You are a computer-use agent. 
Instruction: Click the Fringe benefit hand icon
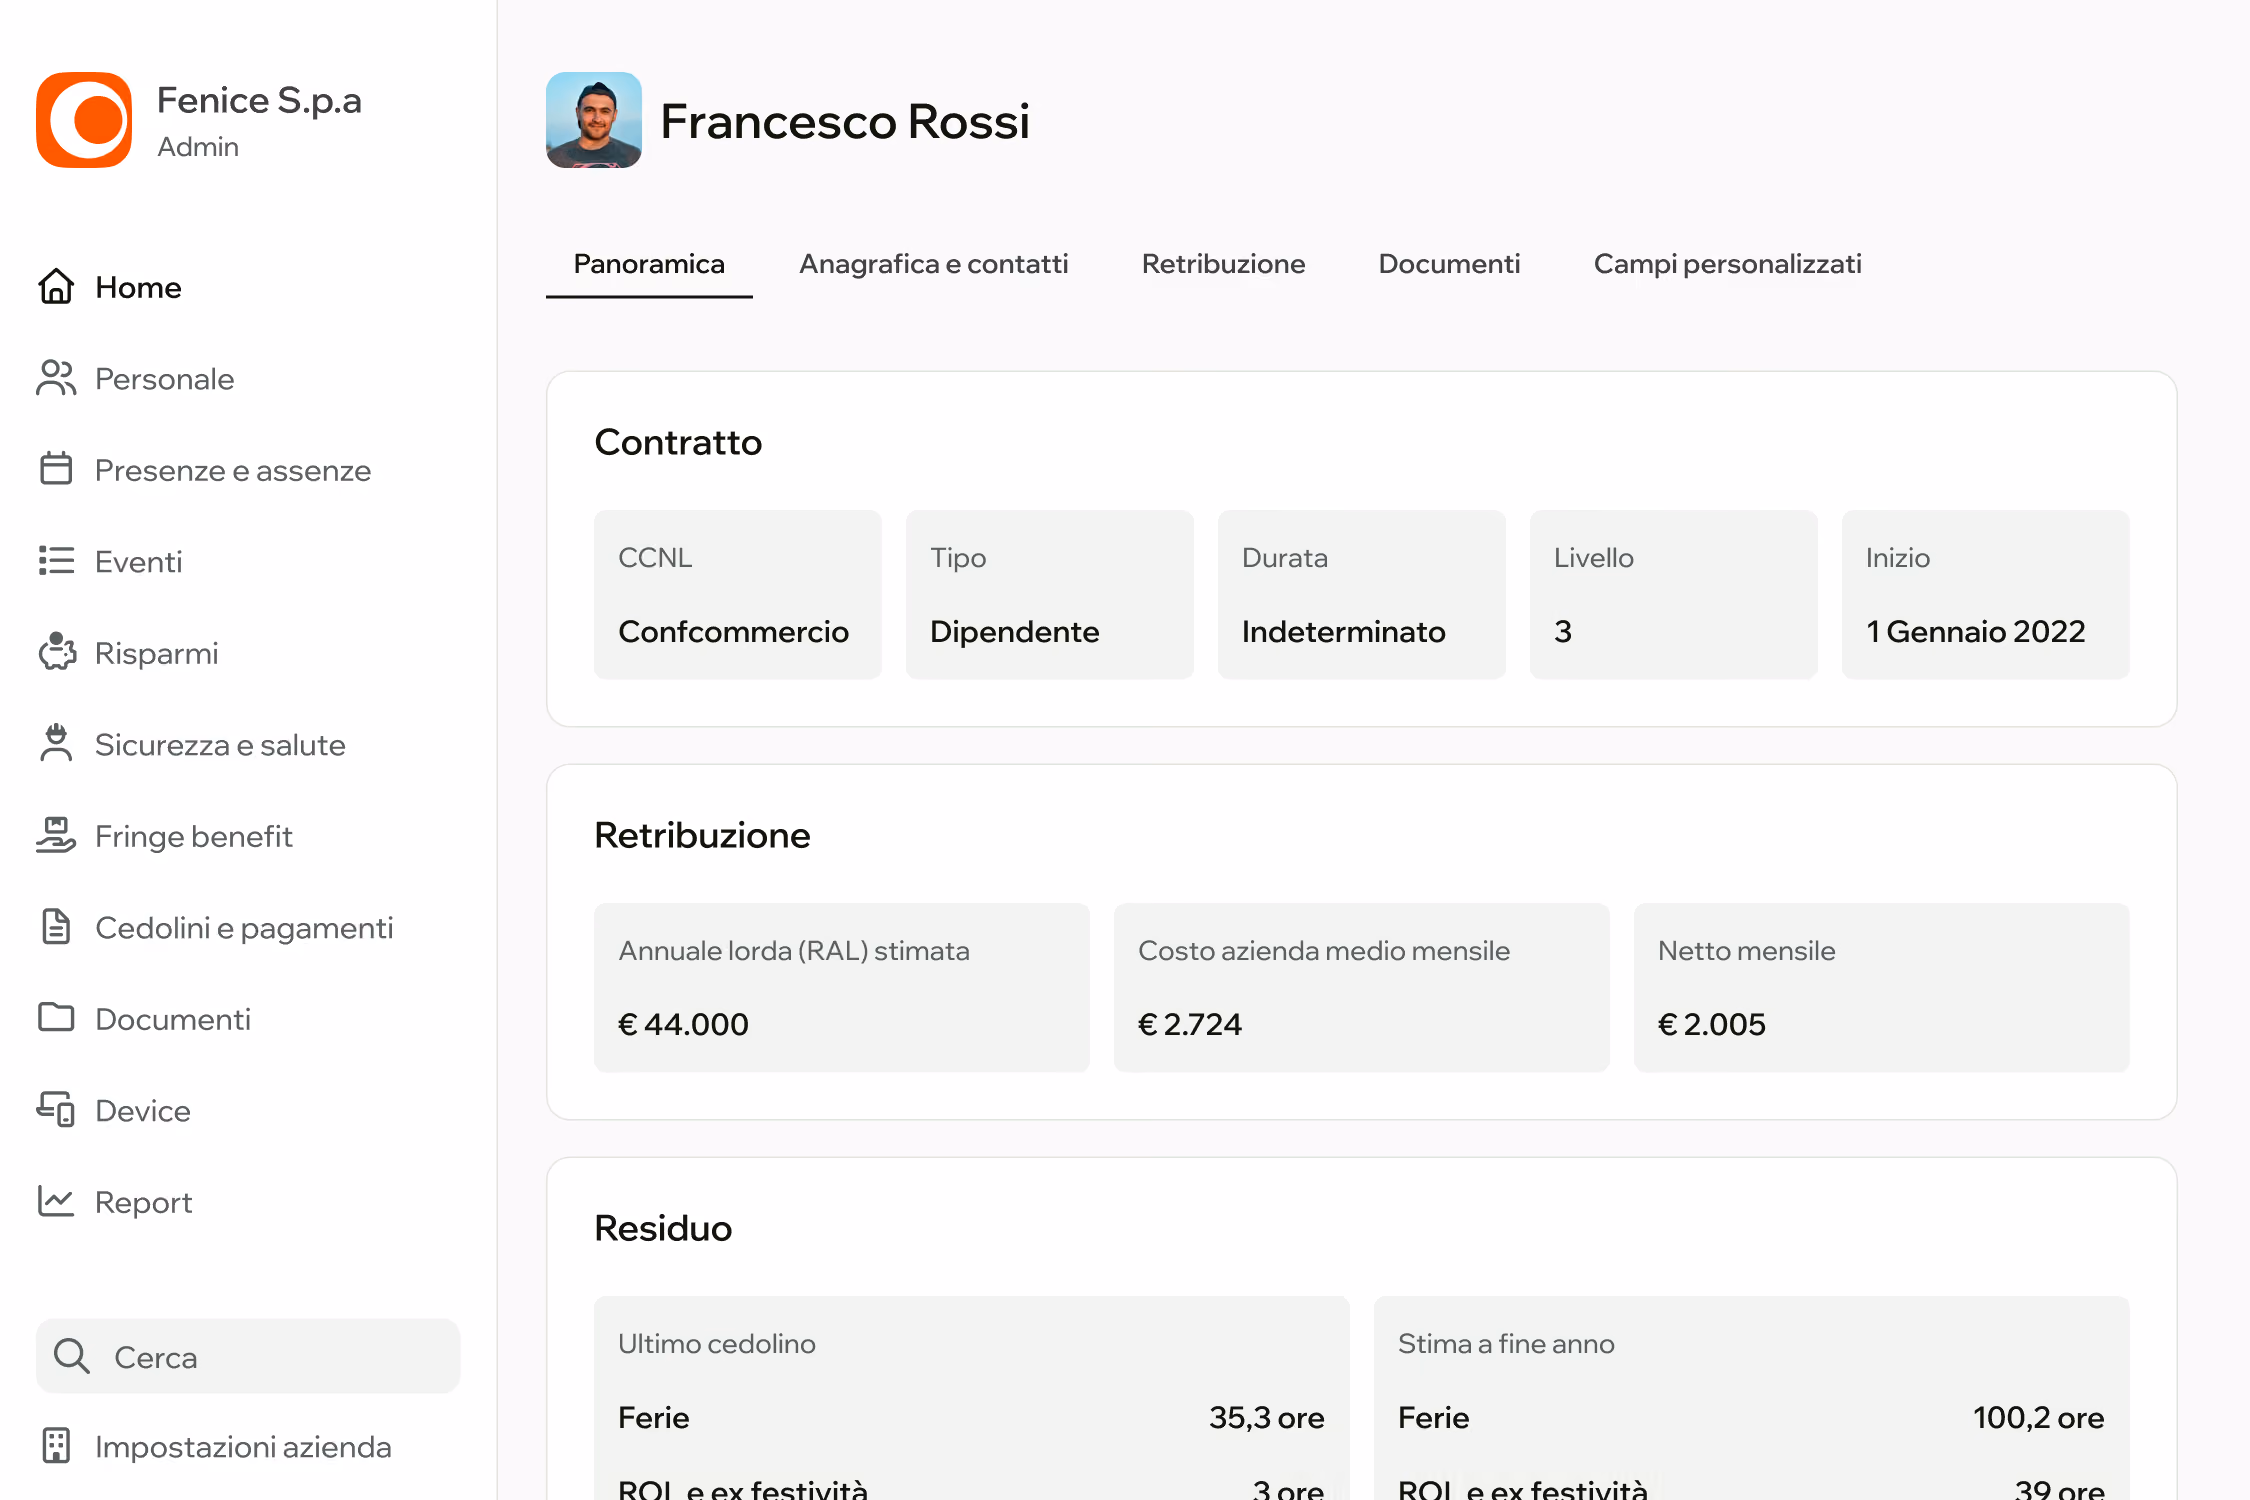click(56, 835)
